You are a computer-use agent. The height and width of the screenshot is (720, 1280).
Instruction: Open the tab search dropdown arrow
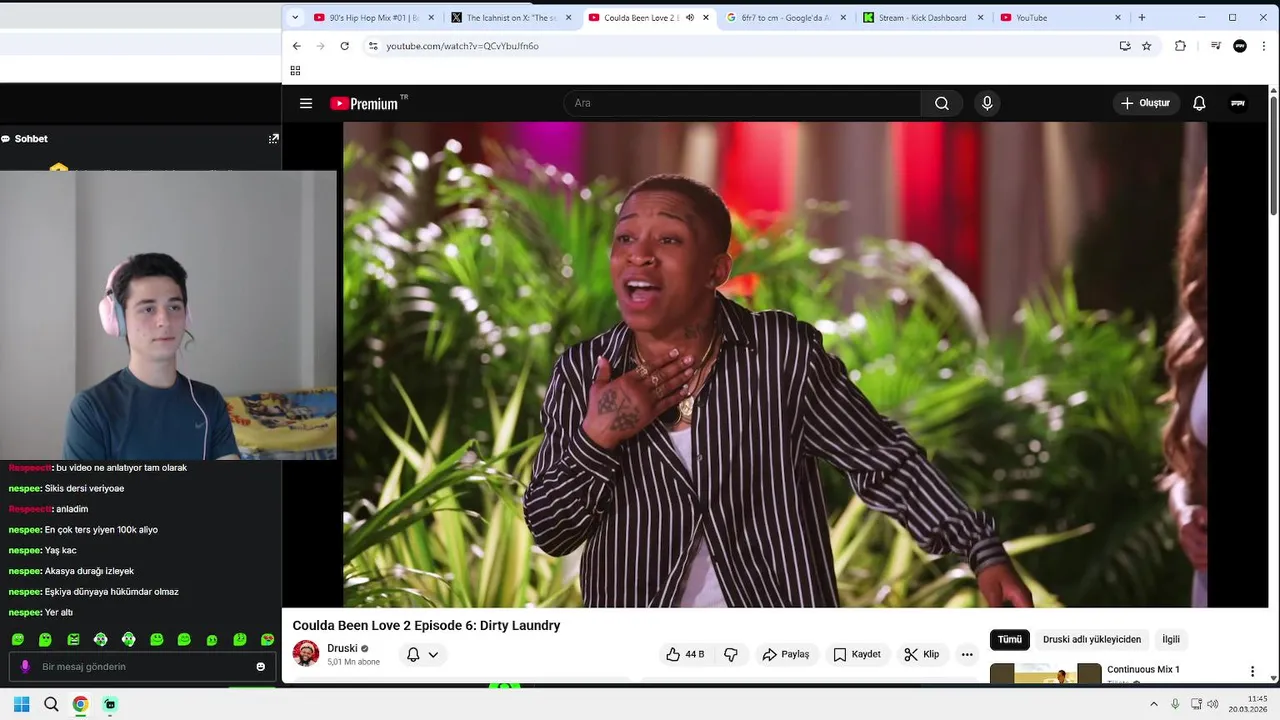point(295,17)
